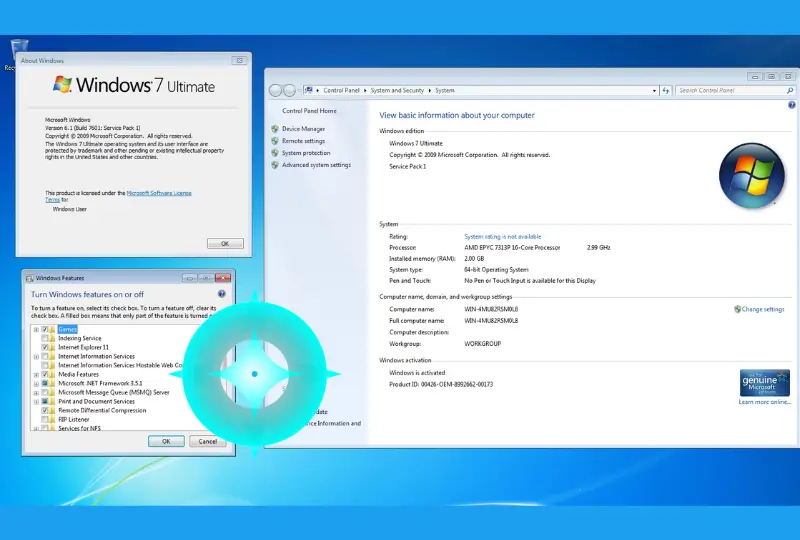The height and width of the screenshot is (540, 800).
Task: Expand the Media Features node
Action: [x=36, y=375]
